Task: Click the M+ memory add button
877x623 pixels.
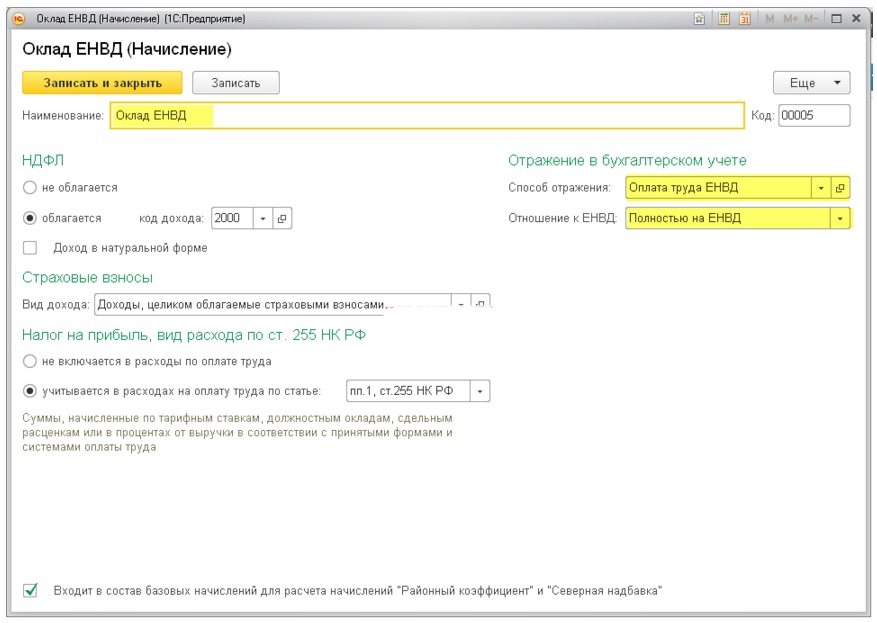Action: coord(790,18)
